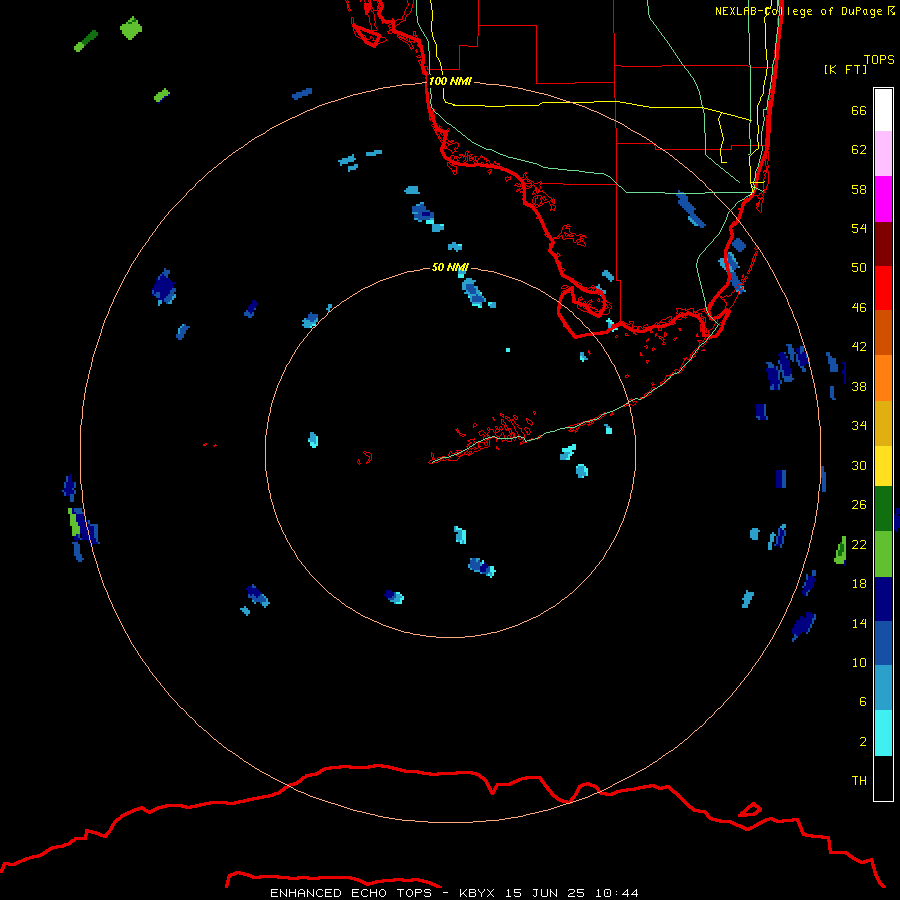The width and height of the screenshot is (900, 900).
Task: Click the small island outline west of Keys
Action: point(364,458)
